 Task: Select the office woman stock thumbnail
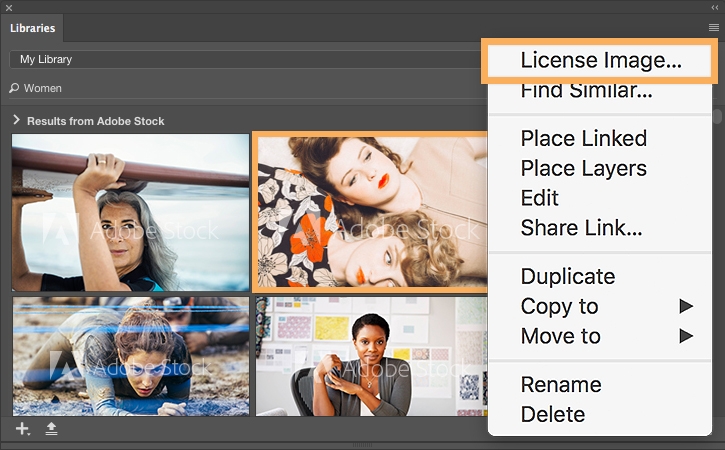coord(371,357)
